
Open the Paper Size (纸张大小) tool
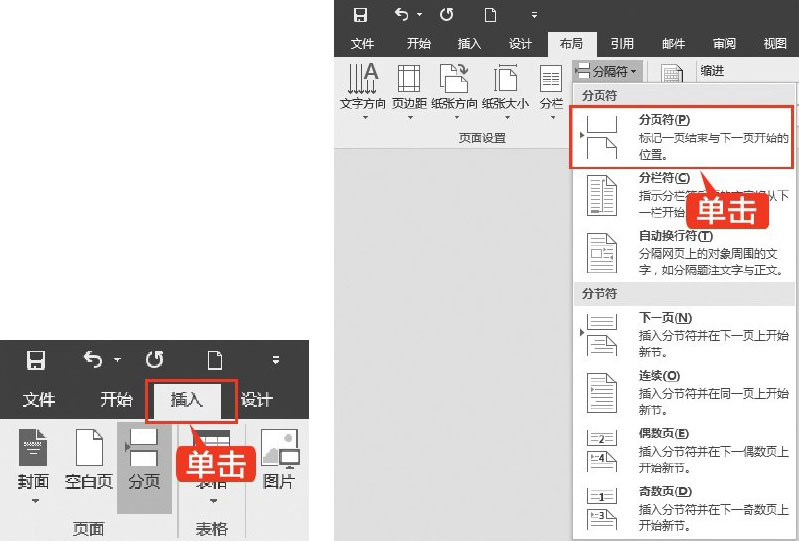505,89
